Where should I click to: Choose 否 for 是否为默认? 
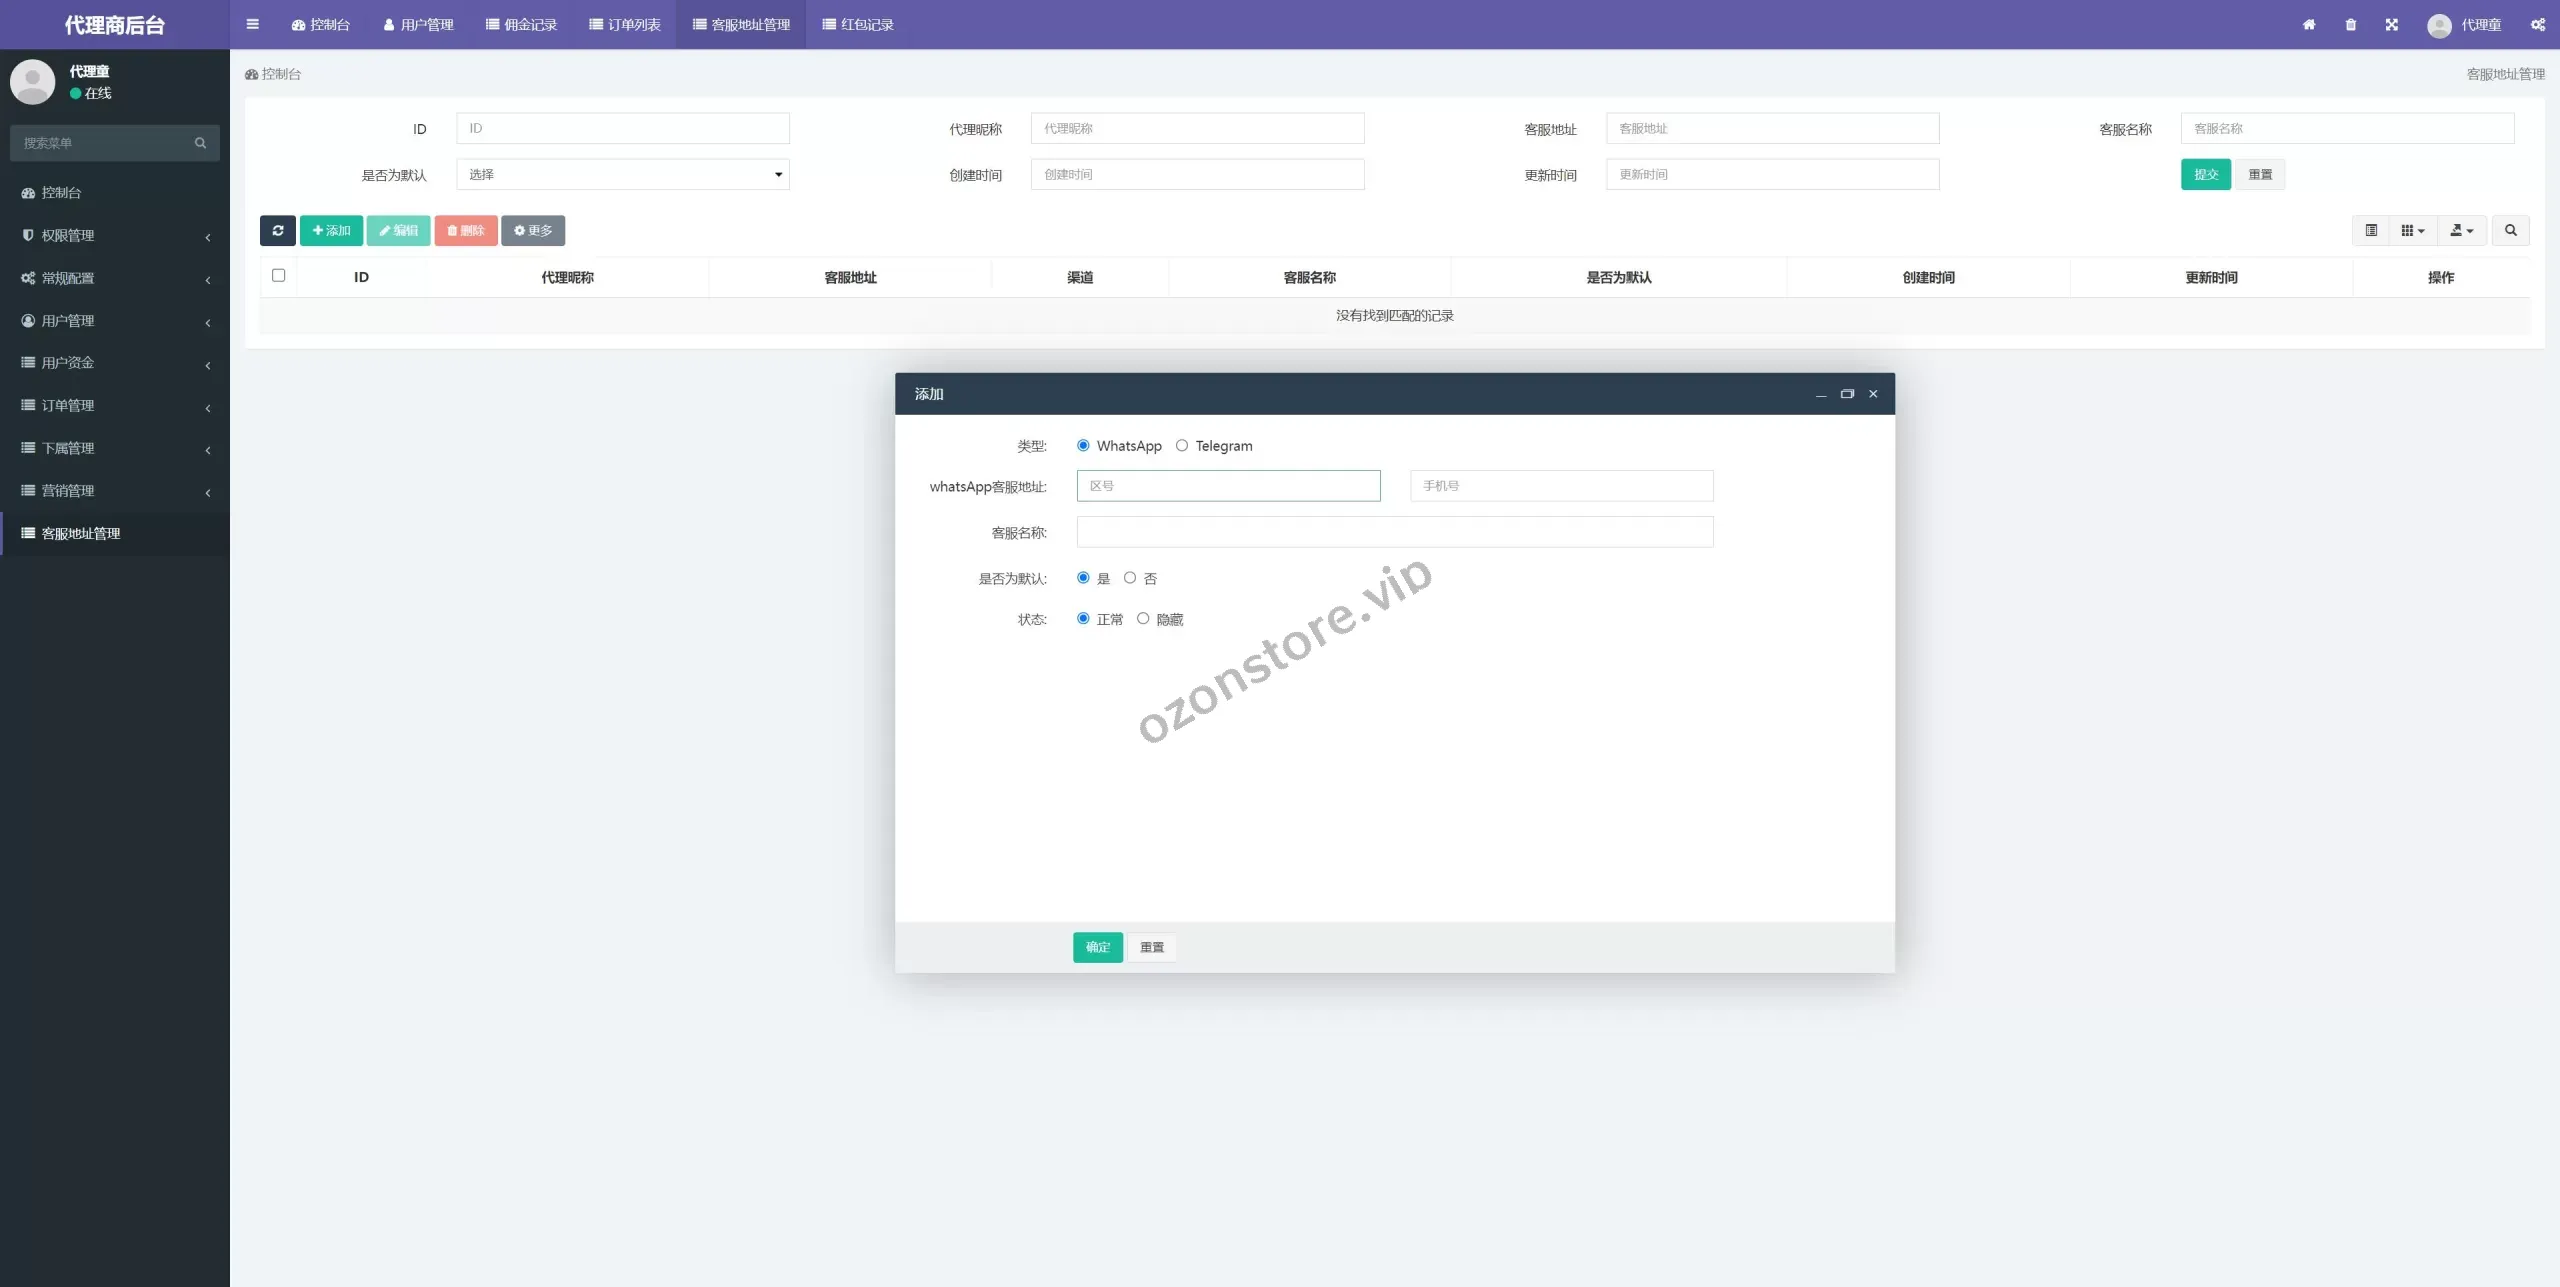[x=1130, y=578]
